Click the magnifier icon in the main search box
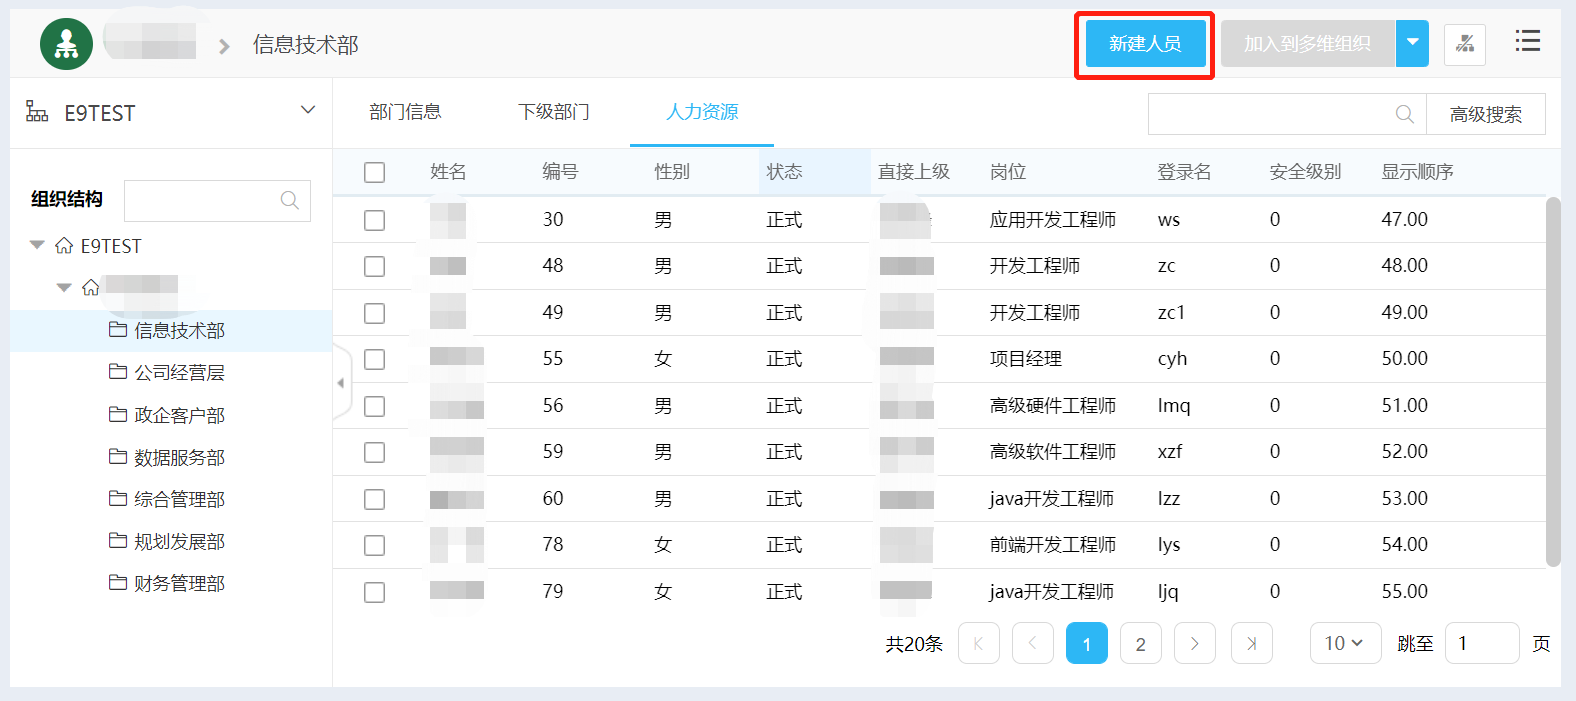Screen dimensions: 1576x701 pyautogui.click(x=1405, y=114)
